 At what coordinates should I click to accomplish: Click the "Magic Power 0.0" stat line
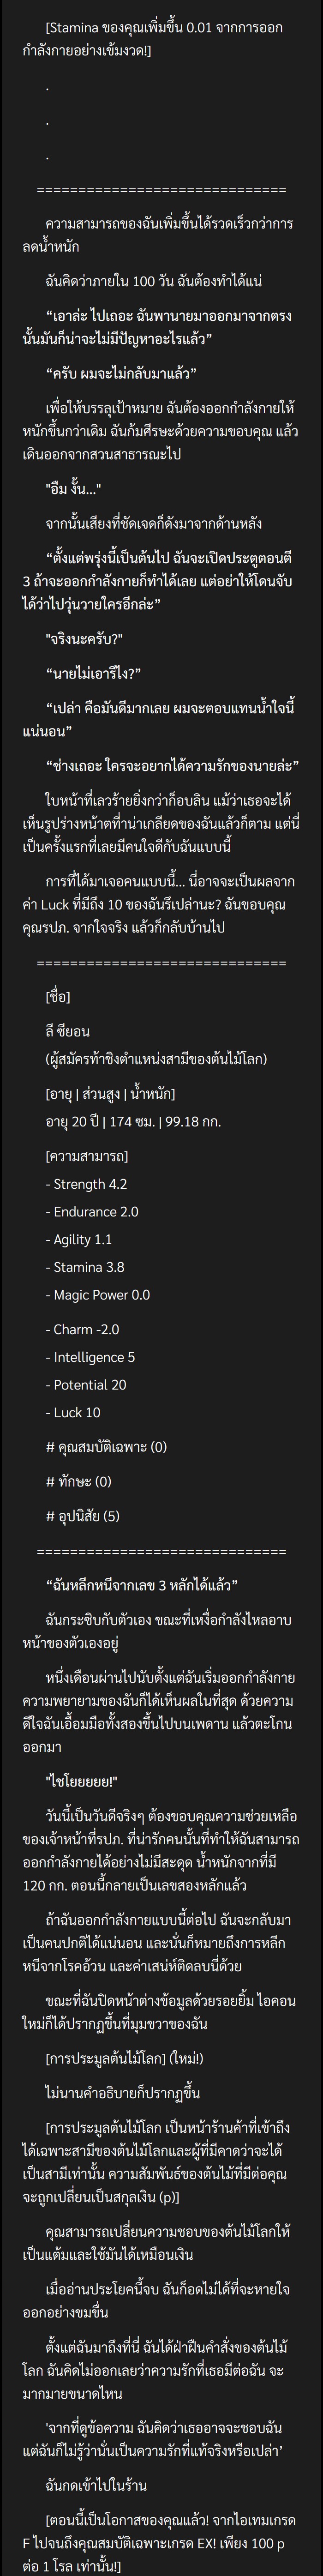pyautogui.click(x=98, y=1295)
